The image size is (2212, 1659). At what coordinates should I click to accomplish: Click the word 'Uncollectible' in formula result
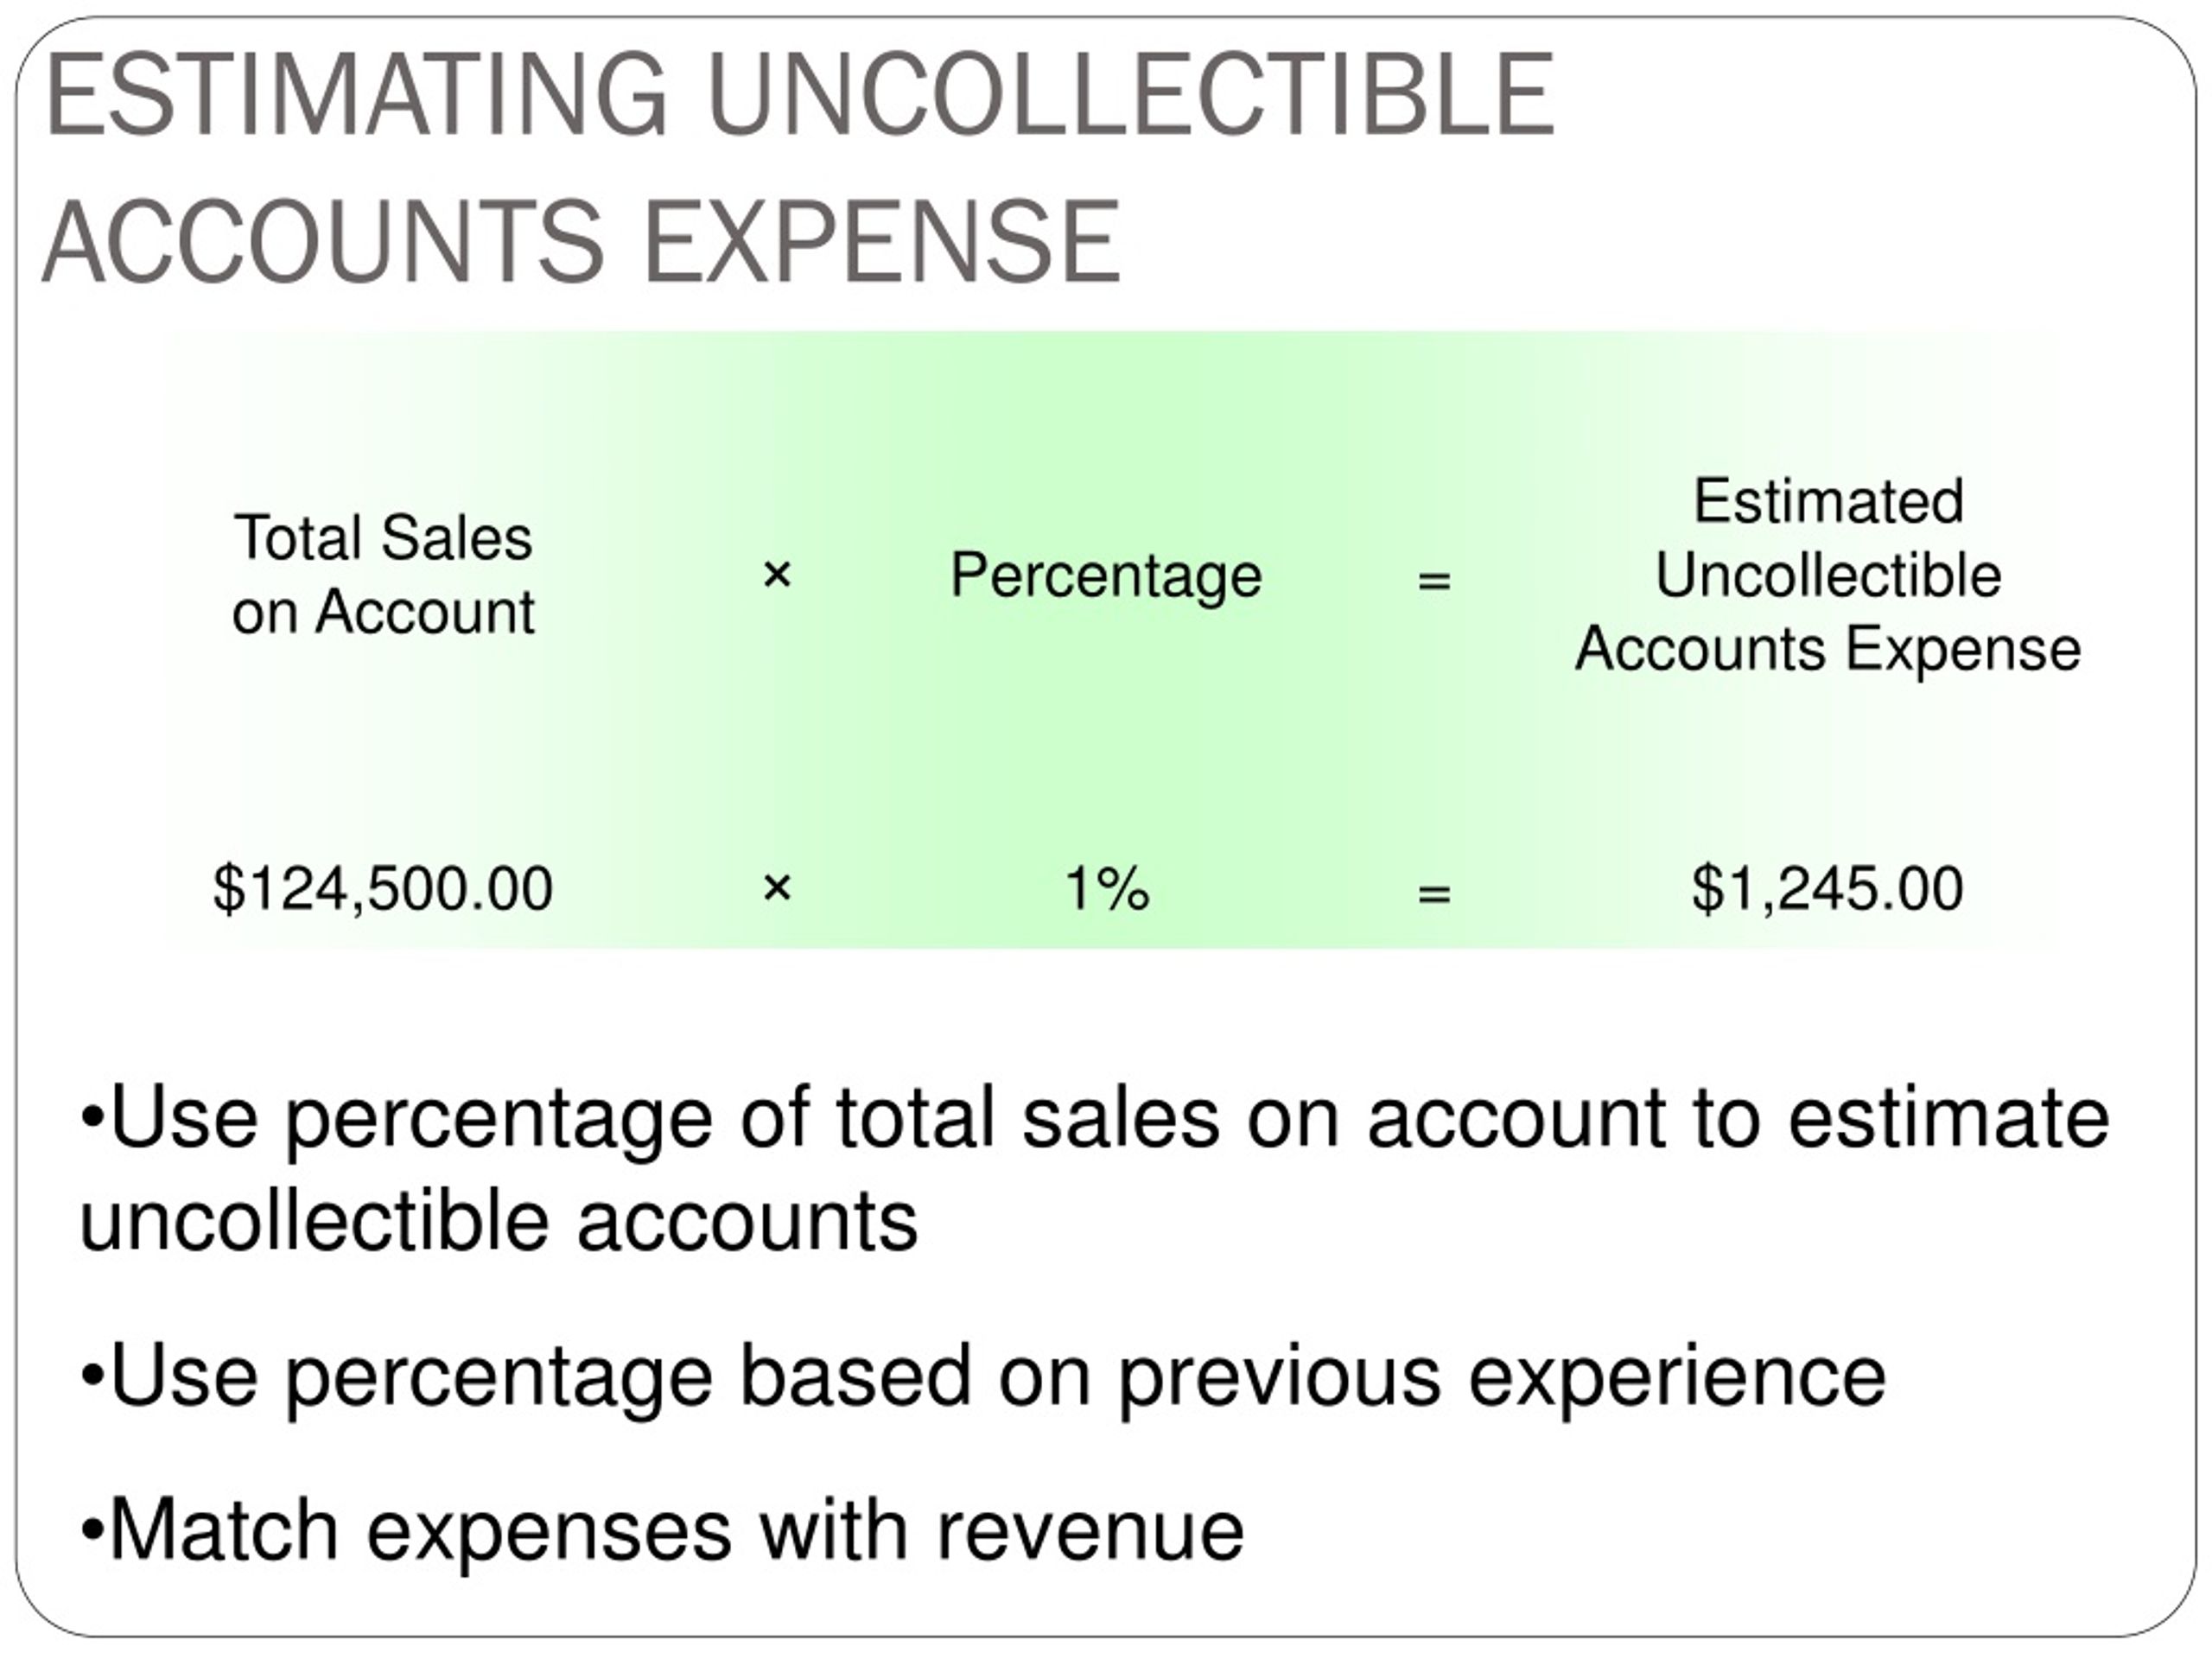click(x=1828, y=575)
